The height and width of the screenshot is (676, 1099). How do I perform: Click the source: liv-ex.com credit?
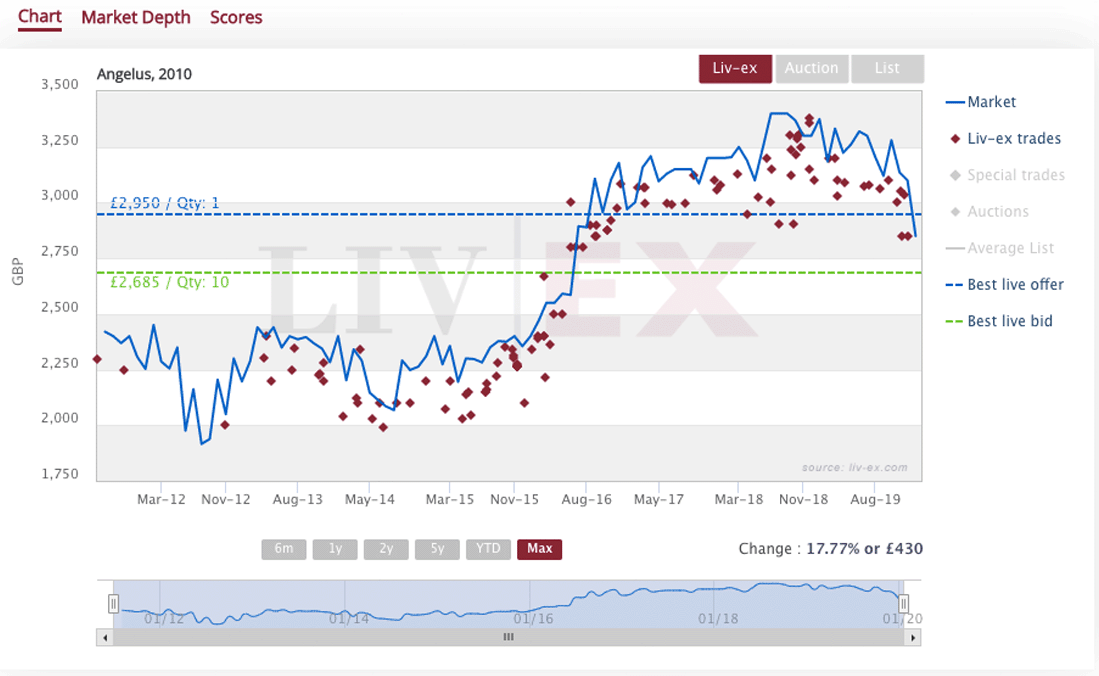pos(854,468)
